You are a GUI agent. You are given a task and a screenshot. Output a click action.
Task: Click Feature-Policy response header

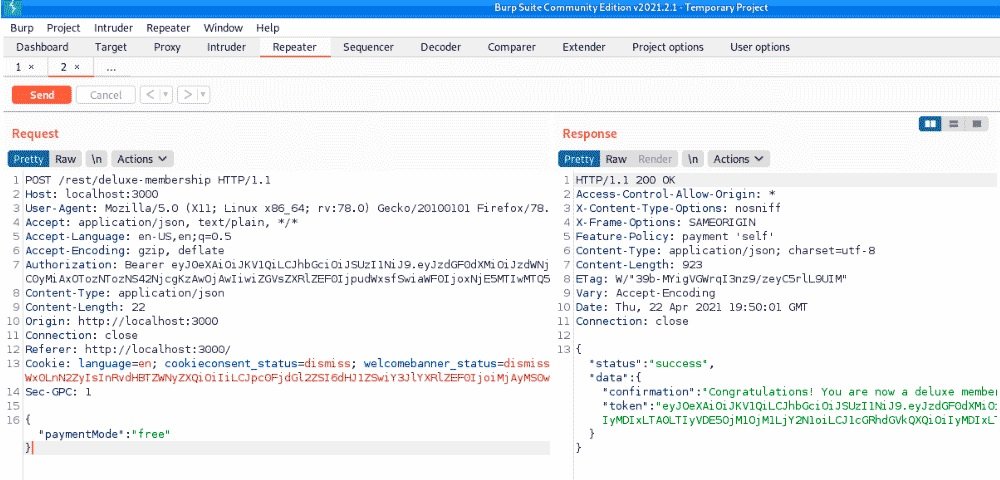coord(675,236)
